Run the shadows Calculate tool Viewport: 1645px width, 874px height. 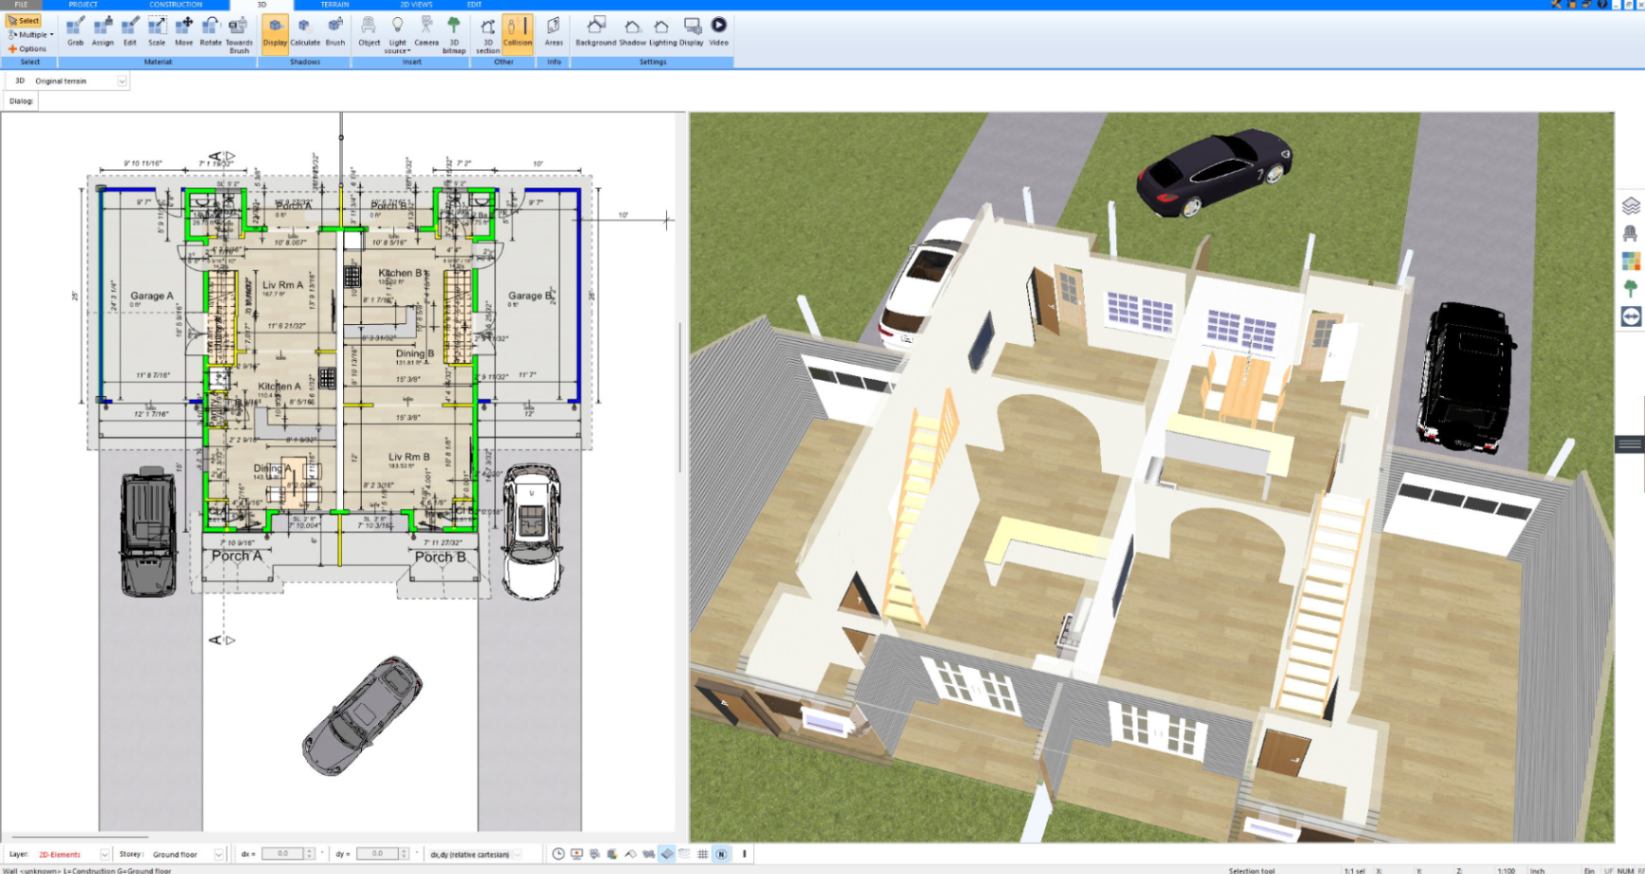[x=305, y=31]
